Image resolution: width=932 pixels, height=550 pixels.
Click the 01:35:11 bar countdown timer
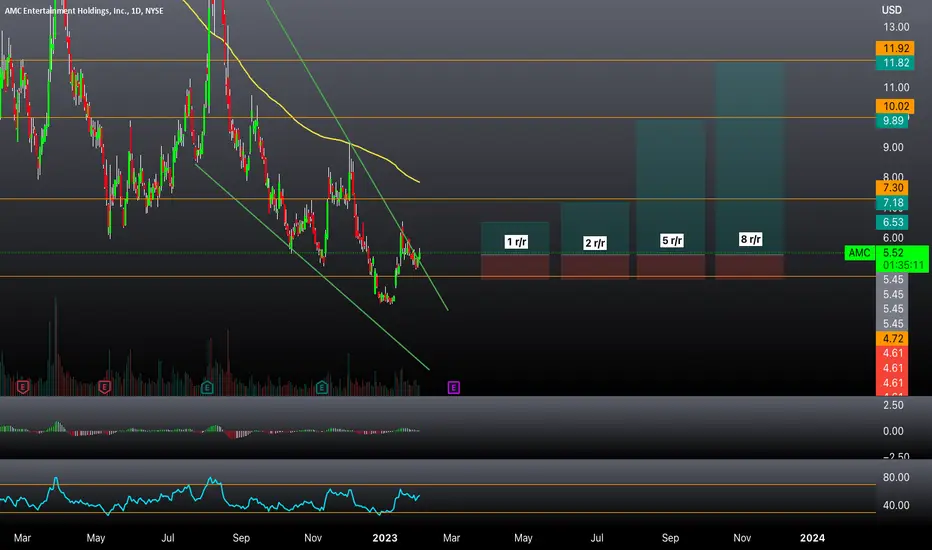[x=903, y=265]
